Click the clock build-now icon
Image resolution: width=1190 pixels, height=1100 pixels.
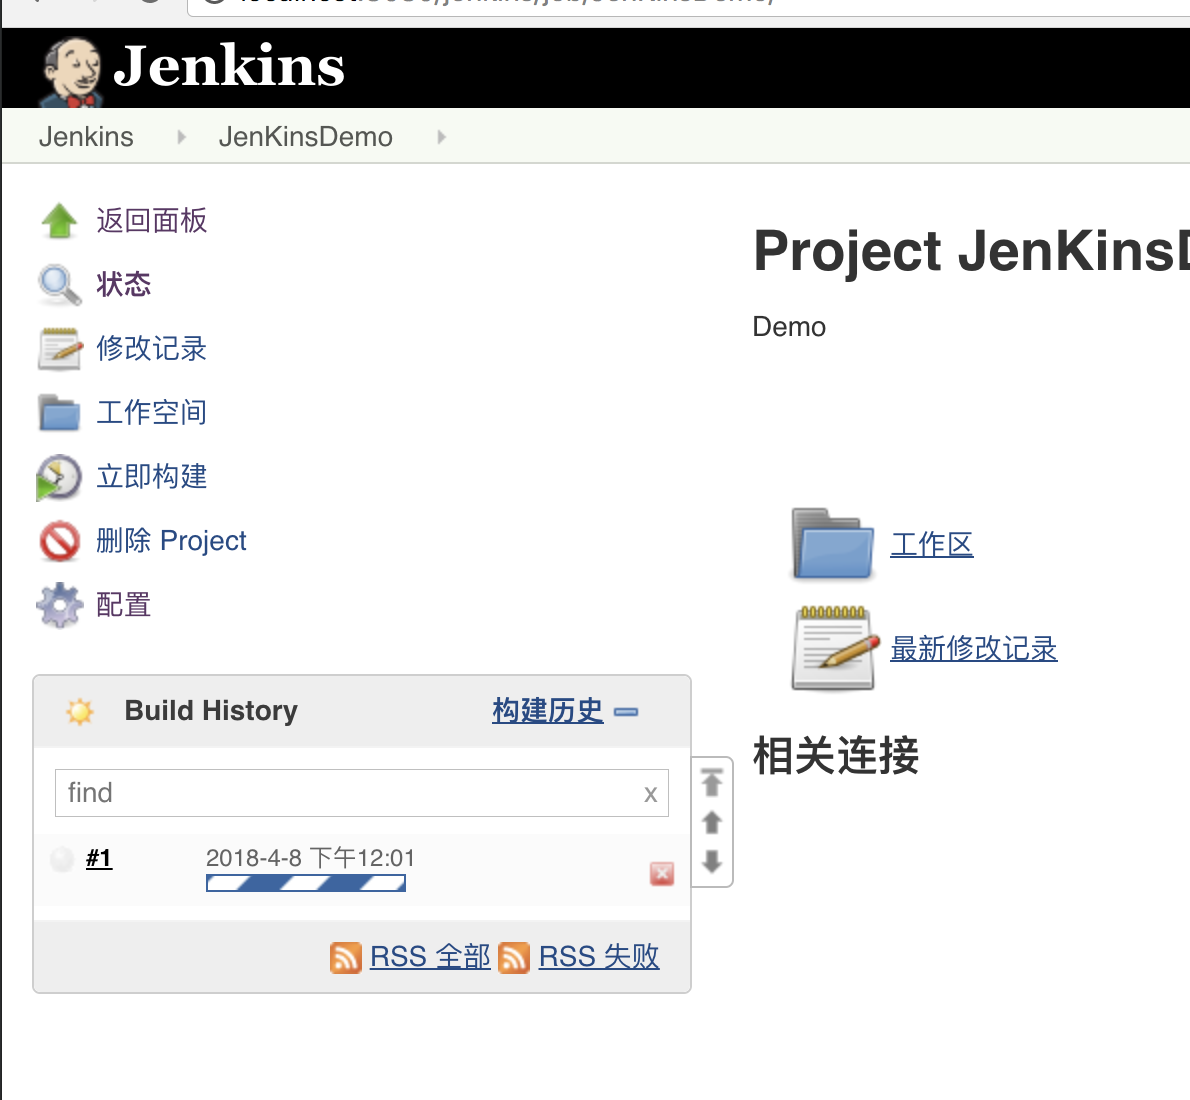[58, 478]
